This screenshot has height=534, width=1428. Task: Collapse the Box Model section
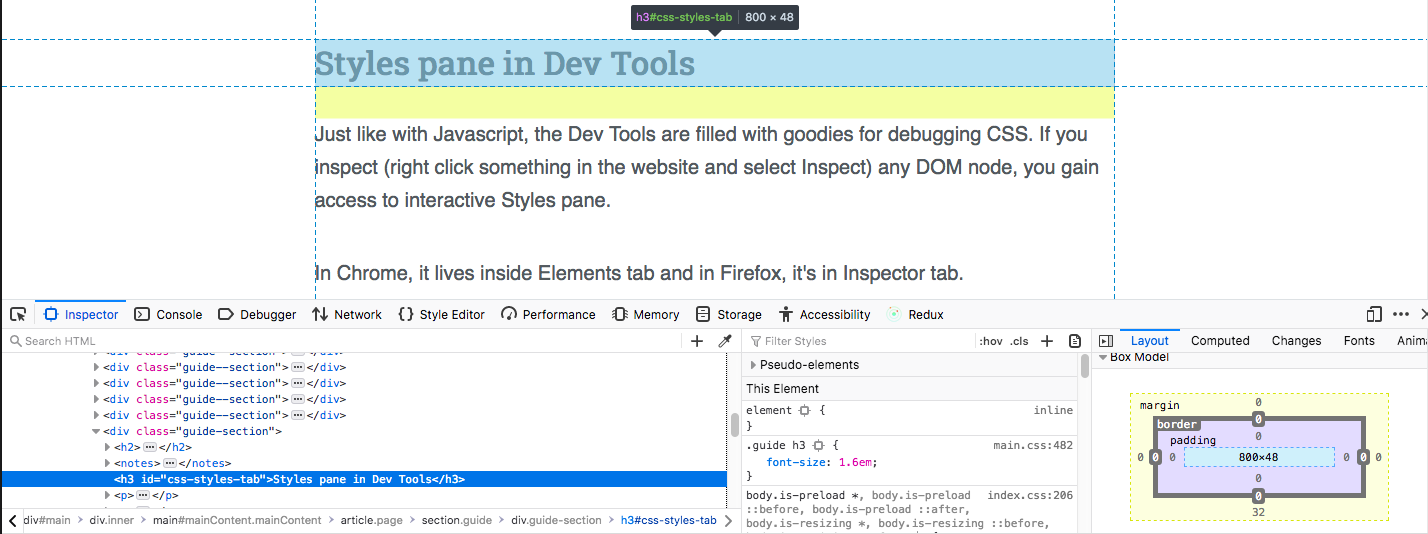(1104, 357)
